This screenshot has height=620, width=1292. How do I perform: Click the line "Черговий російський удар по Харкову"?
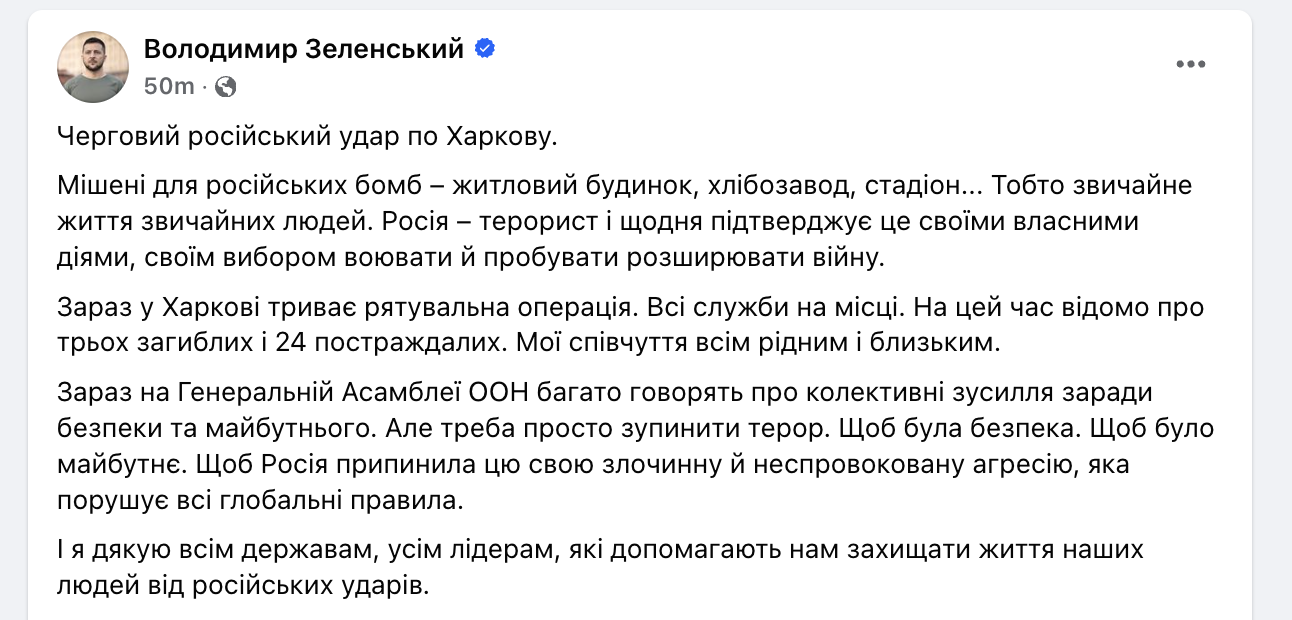(x=305, y=138)
